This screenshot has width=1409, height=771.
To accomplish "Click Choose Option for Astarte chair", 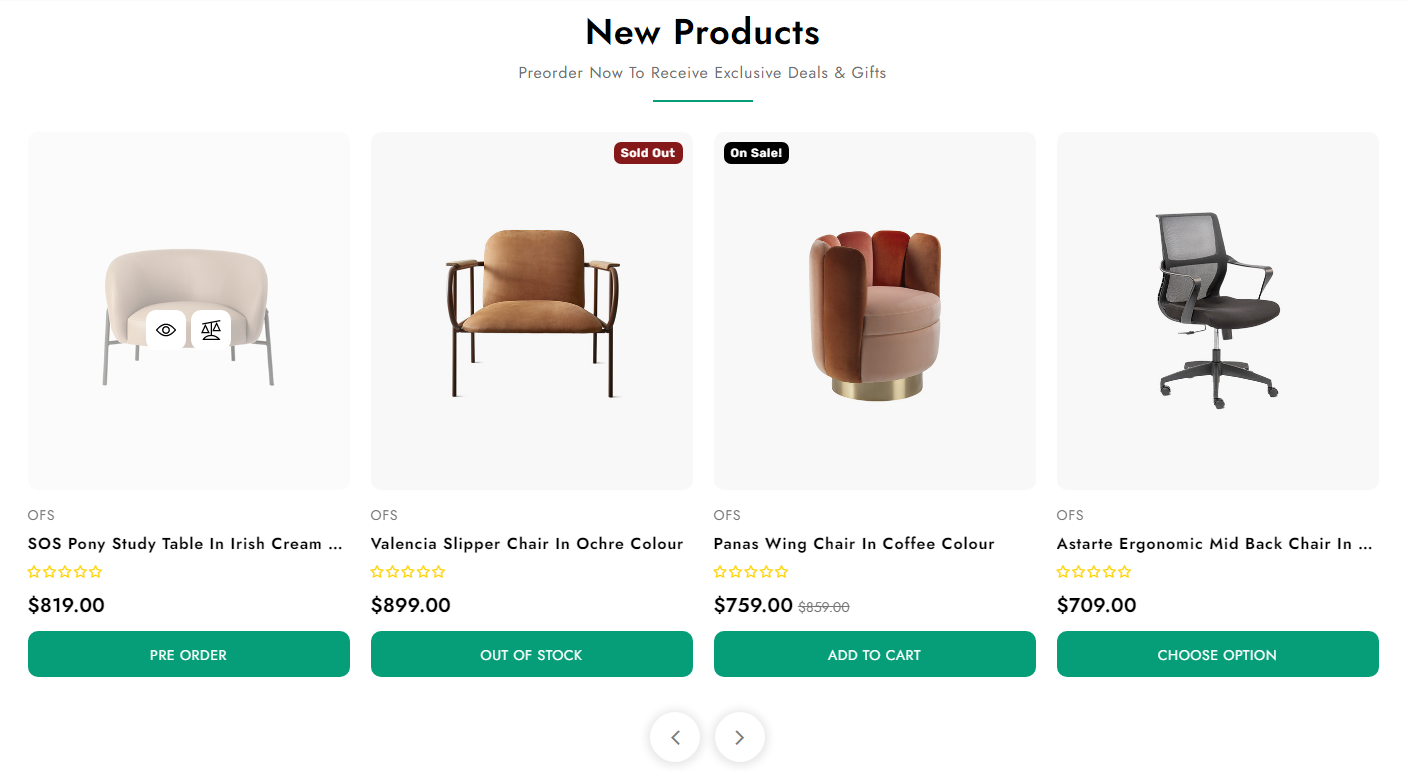I will (x=1217, y=654).
